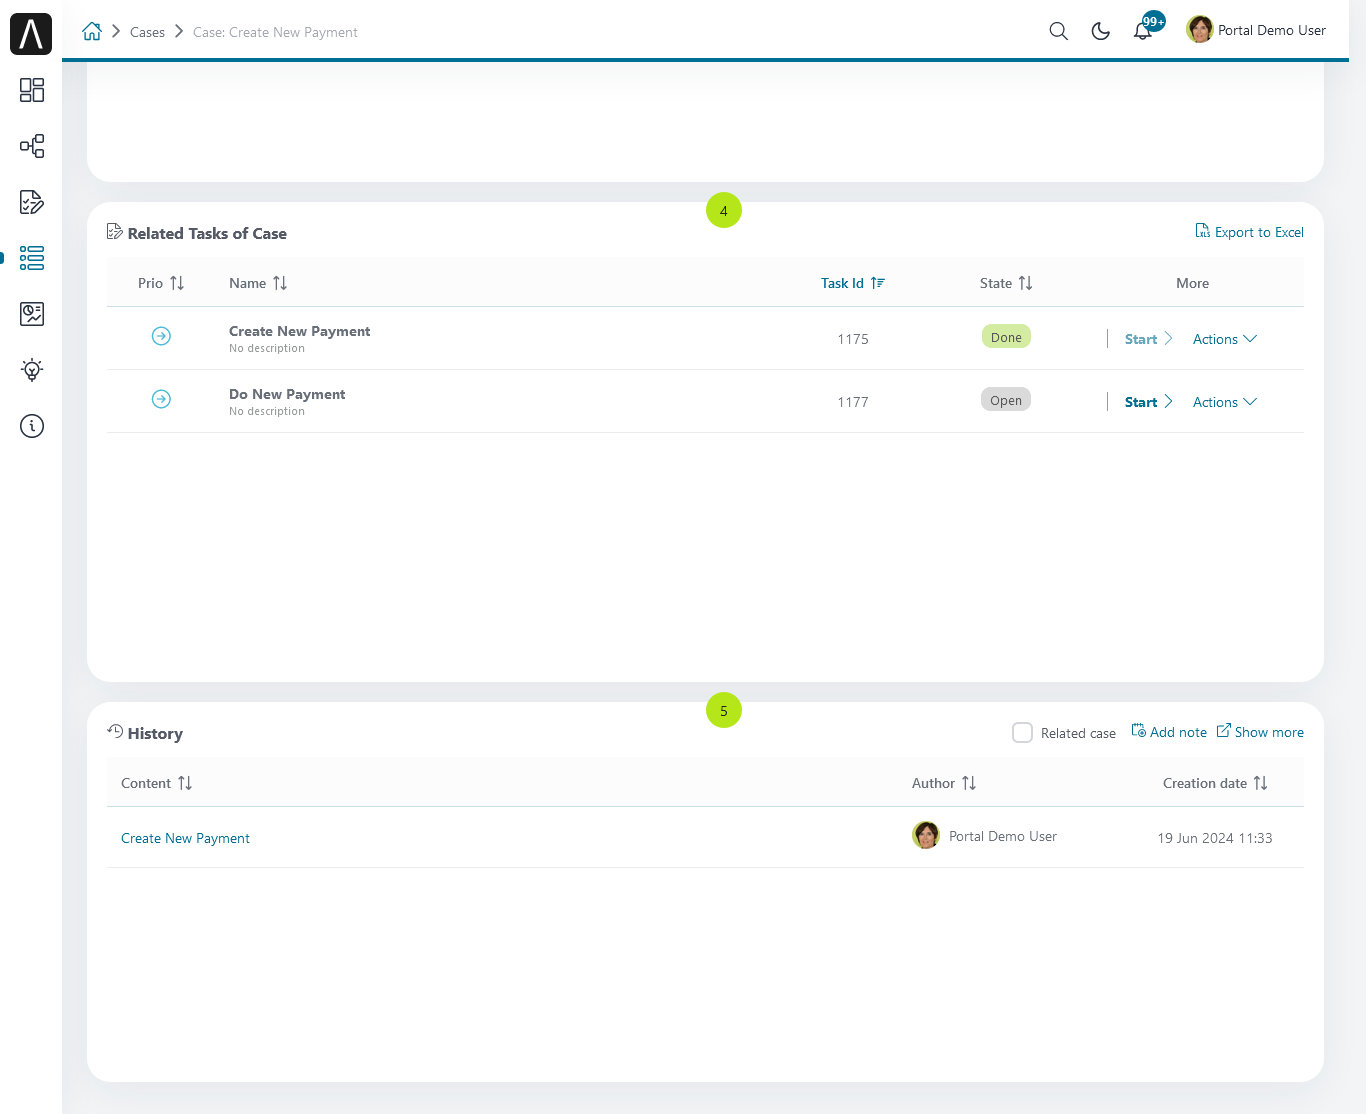This screenshot has width=1366, height=1114.
Task: Click task id 1177
Action: point(853,402)
